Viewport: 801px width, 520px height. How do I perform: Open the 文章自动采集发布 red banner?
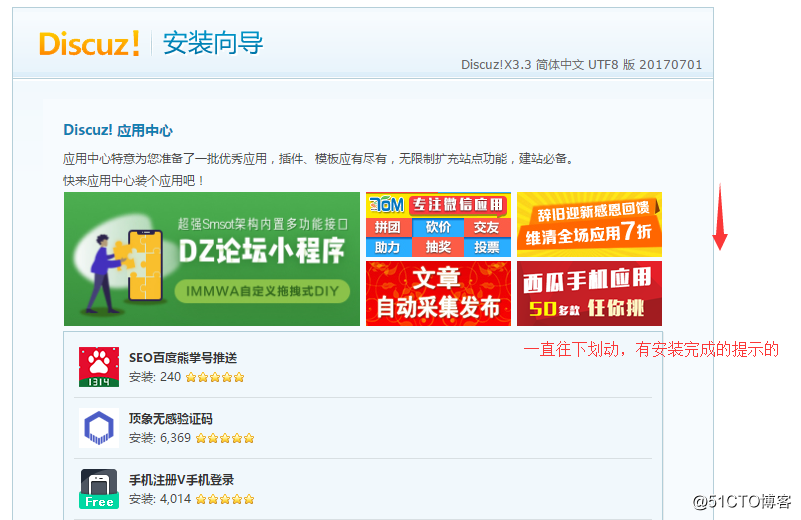(x=438, y=293)
